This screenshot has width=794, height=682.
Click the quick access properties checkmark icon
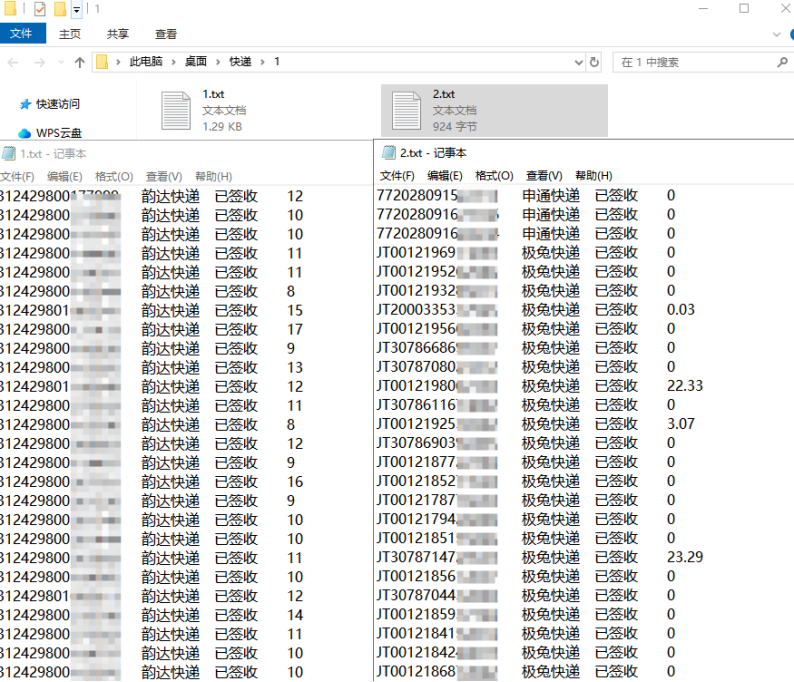point(39,9)
